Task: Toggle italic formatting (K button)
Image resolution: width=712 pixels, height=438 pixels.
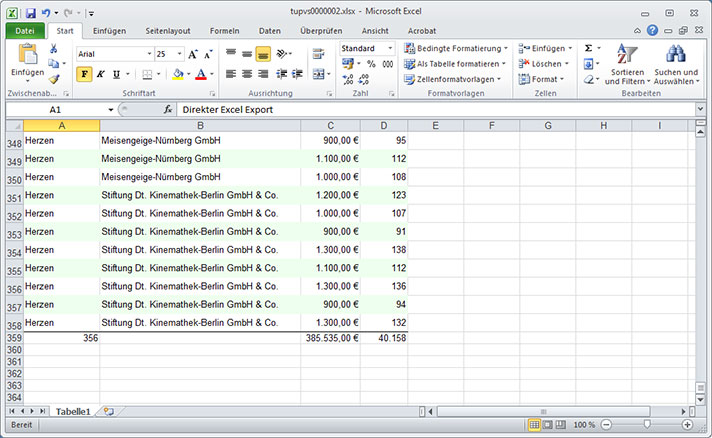Action: coord(100,74)
